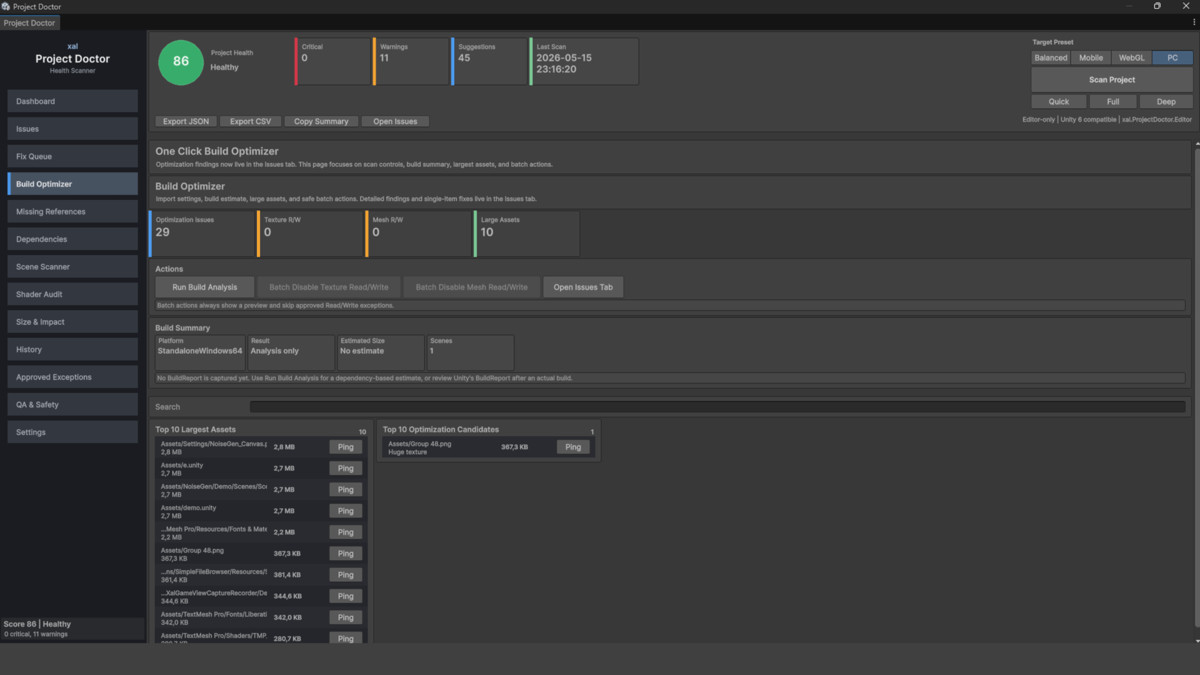Minimize the Project Doctor window
1200x675 pixels.
pyautogui.click(x=1129, y=6)
